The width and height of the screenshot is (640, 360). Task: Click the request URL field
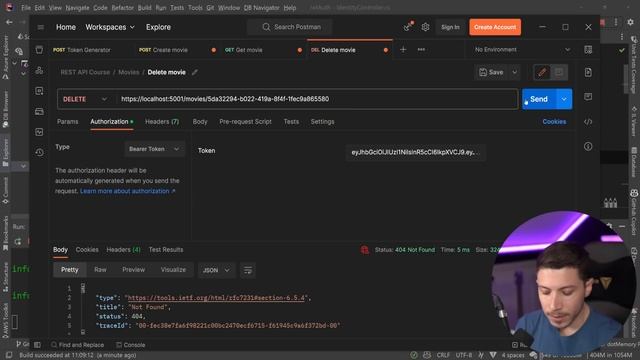(316, 99)
